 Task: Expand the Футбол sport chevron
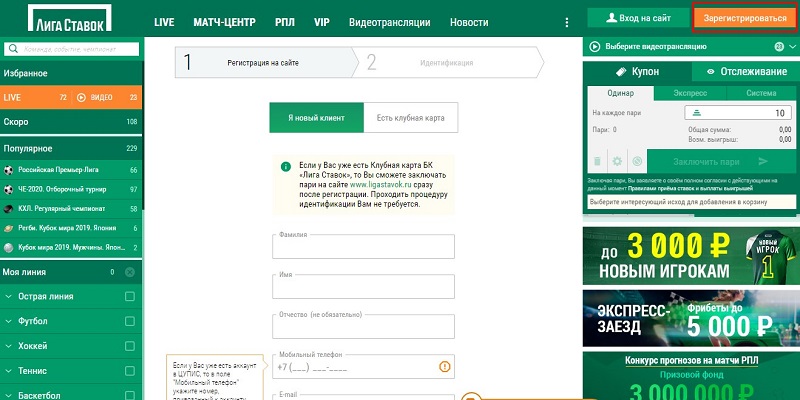tap(9, 322)
